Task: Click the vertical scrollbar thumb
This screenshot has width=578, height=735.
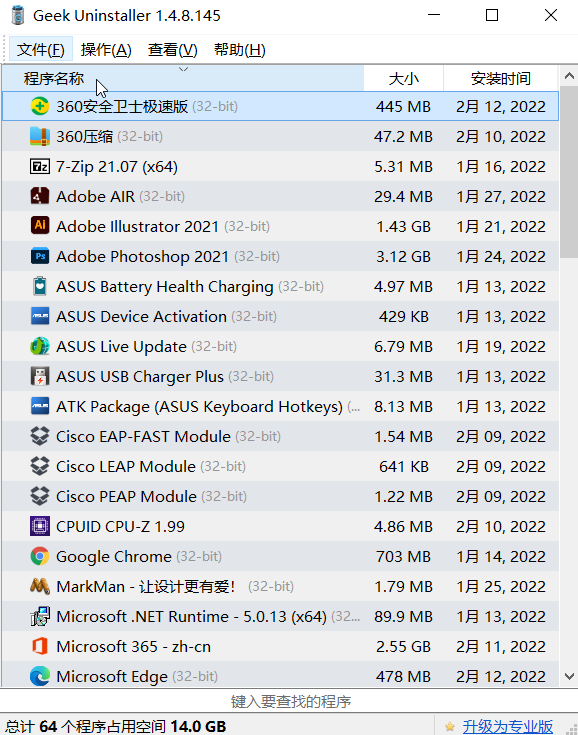Action: [569, 172]
